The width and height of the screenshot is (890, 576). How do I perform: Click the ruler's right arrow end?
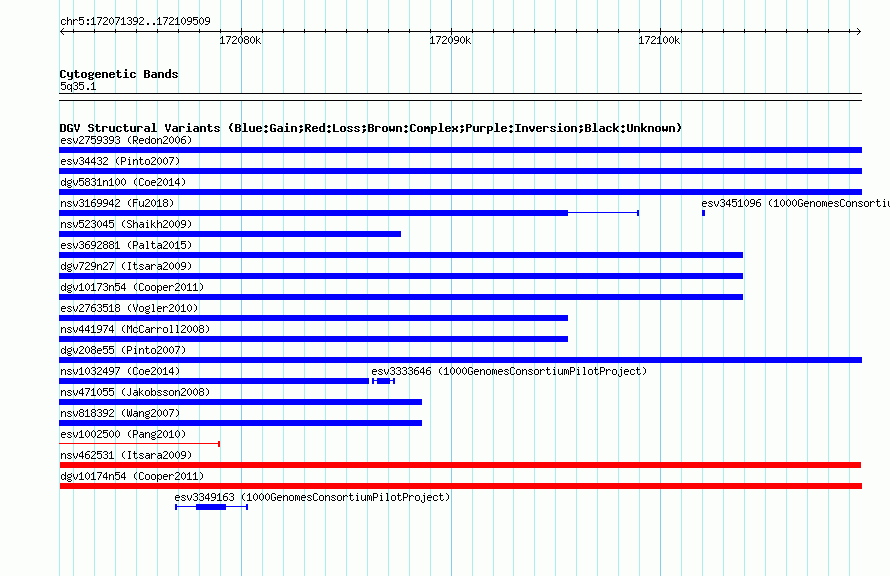pyautogui.click(x=859, y=32)
